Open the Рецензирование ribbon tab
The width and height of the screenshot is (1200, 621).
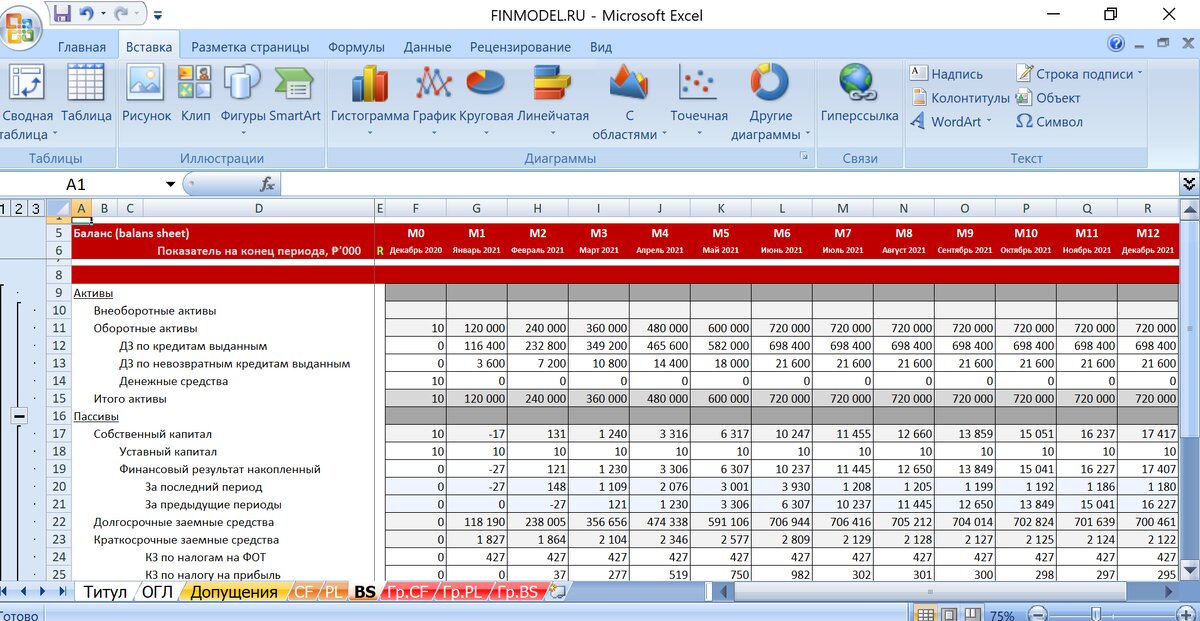(x=520, y=47)
